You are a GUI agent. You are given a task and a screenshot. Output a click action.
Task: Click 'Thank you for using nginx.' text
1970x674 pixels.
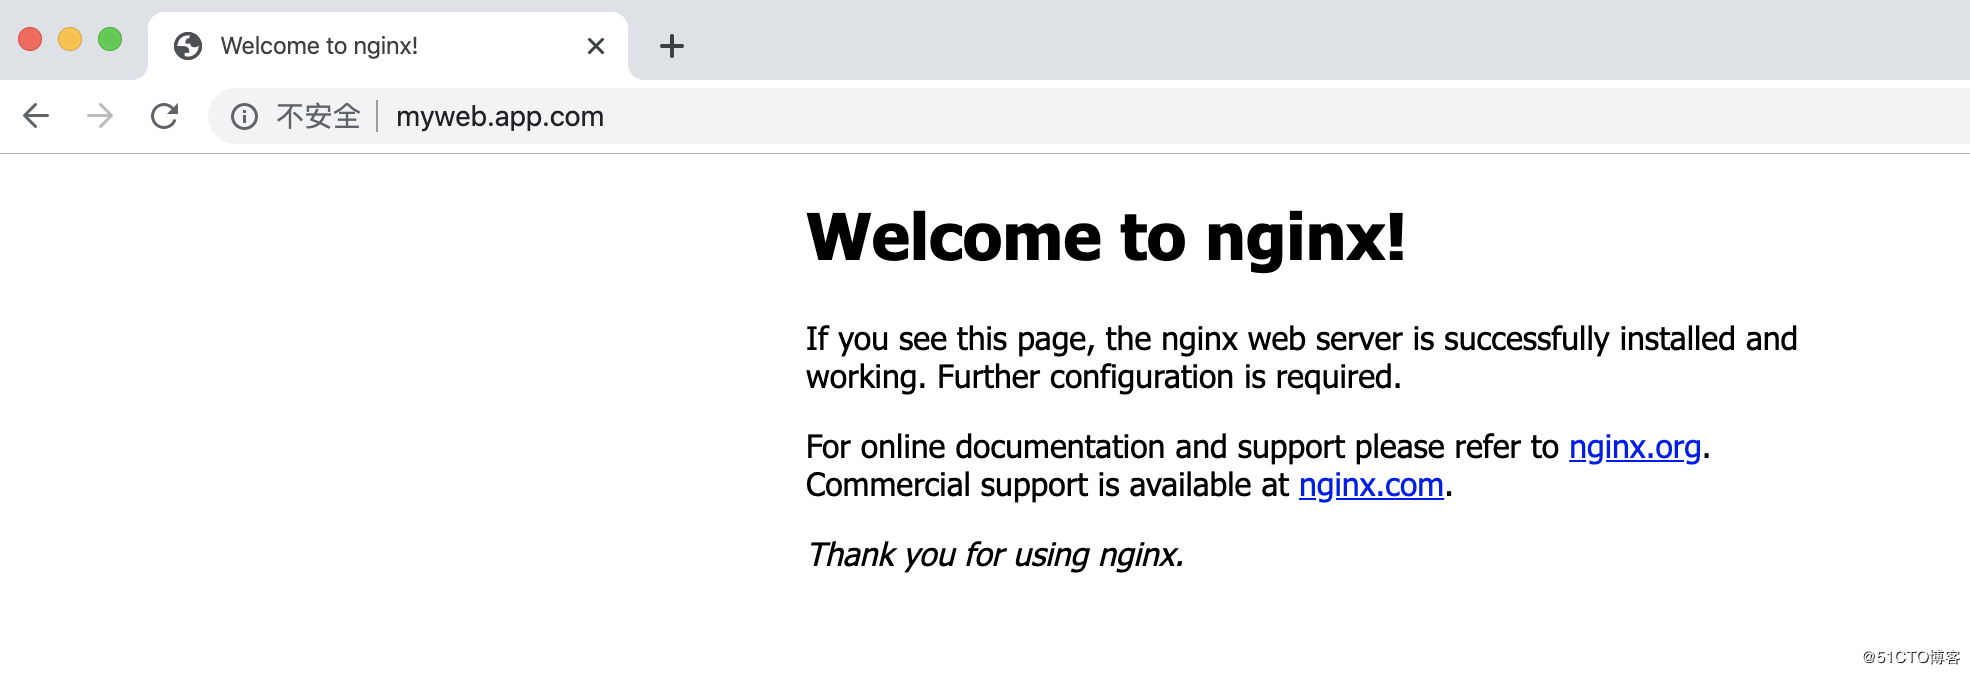pos(995,555)
